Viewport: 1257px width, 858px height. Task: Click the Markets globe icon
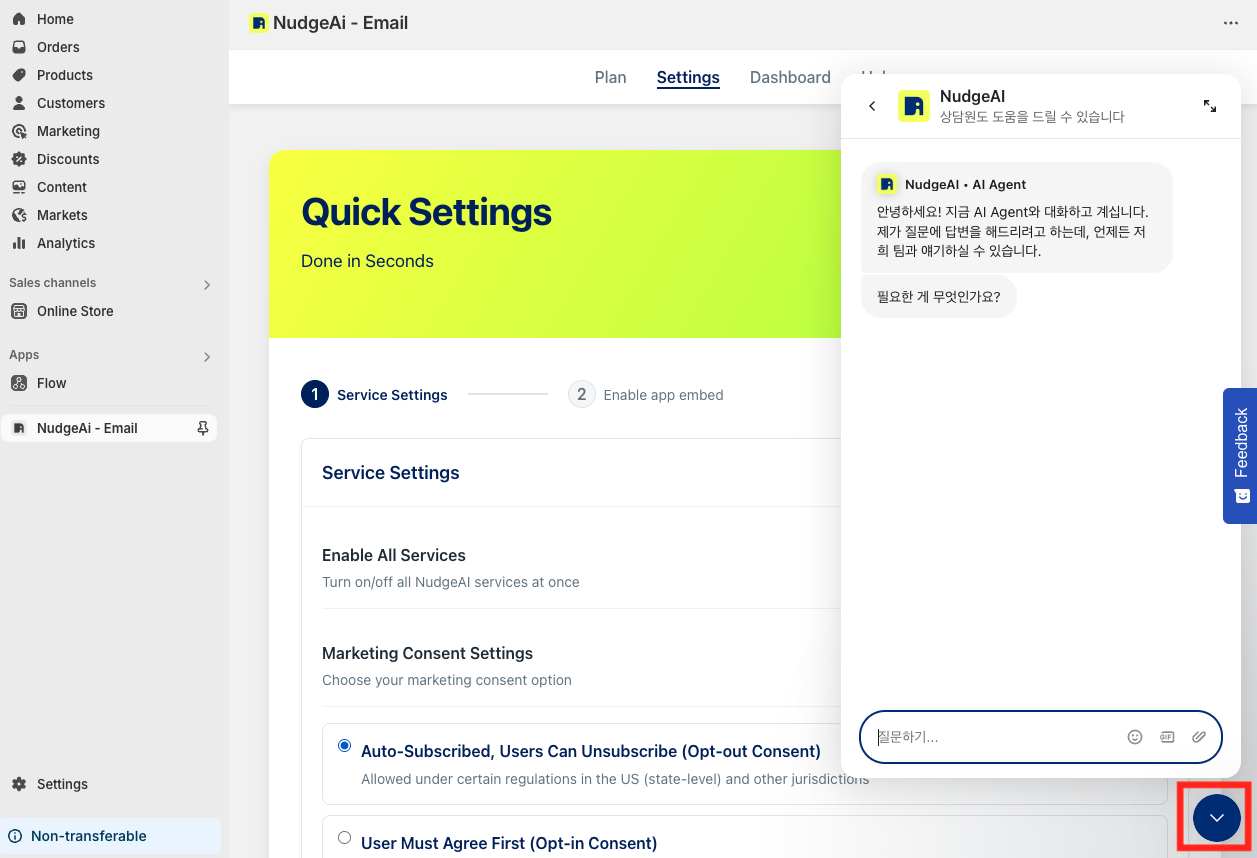(19, 215)
